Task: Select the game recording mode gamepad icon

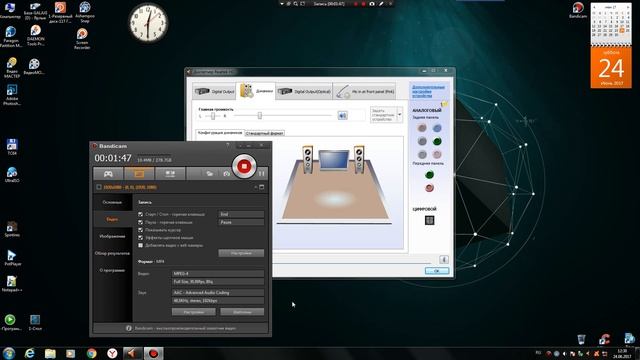Action: tap(108, 174)
